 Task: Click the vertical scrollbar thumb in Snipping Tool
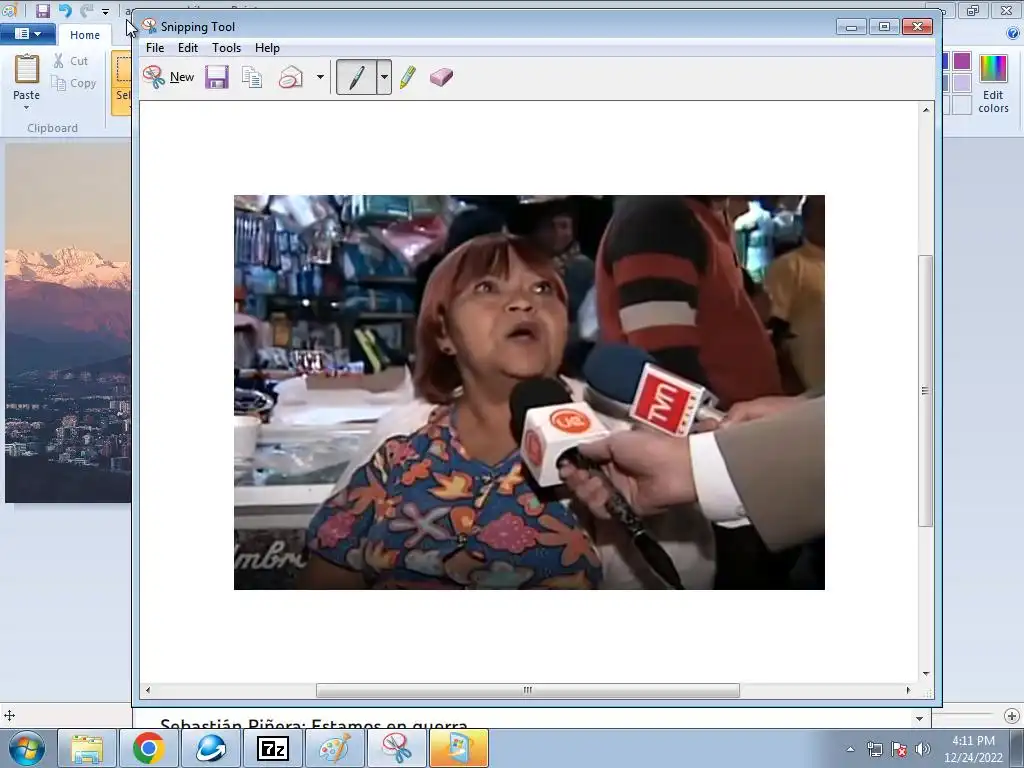[925, 391]
